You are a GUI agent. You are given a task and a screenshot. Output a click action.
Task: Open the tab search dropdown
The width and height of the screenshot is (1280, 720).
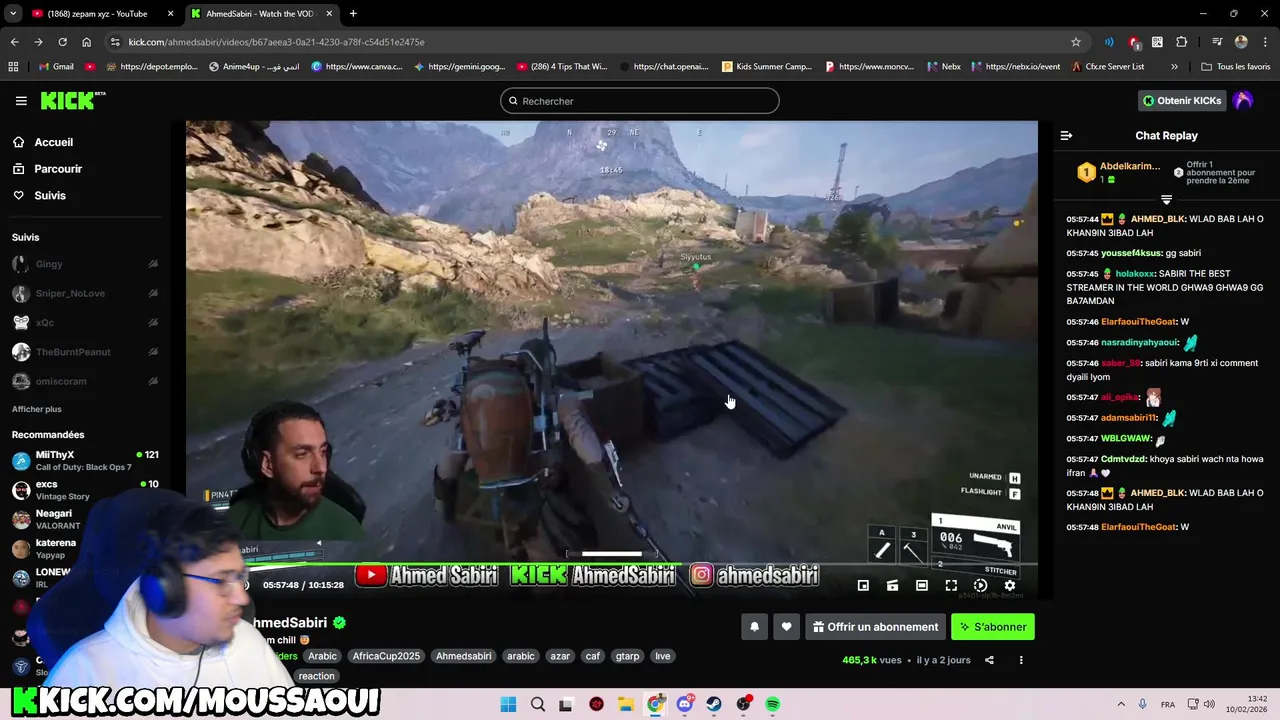coord(12,14)
